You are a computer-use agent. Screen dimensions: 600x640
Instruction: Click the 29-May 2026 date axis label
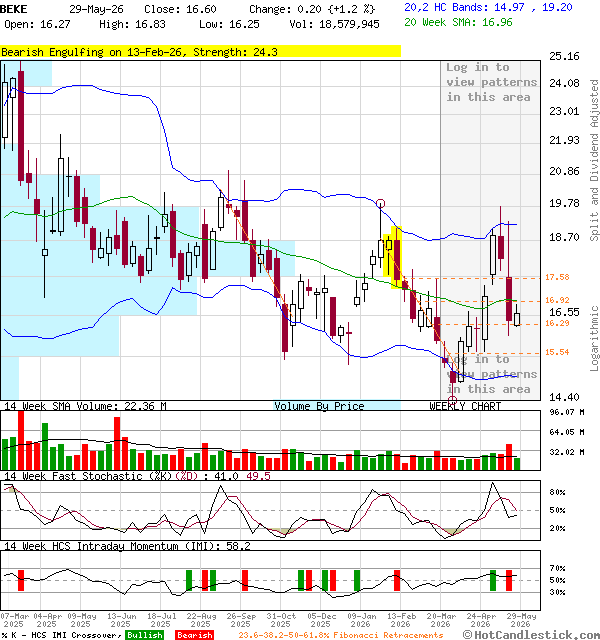521,620
